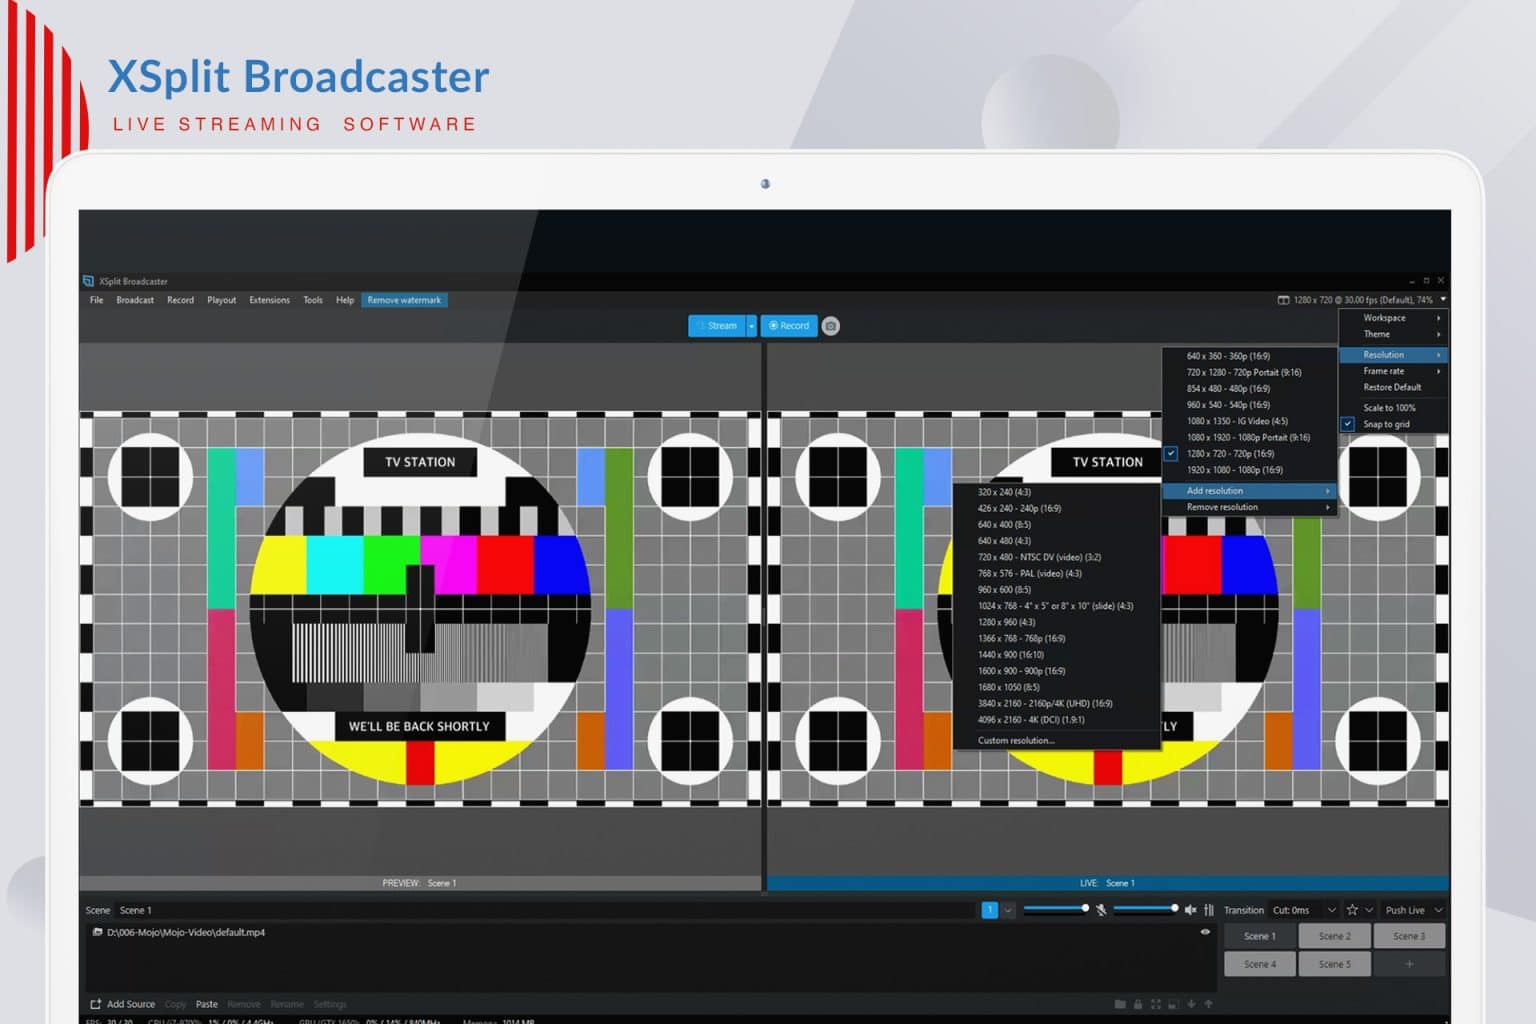This screenshot has width=1536, height=1024.
Task: Toggle visibility of default.mp4 source
Action: click(x=1205, y=932)
